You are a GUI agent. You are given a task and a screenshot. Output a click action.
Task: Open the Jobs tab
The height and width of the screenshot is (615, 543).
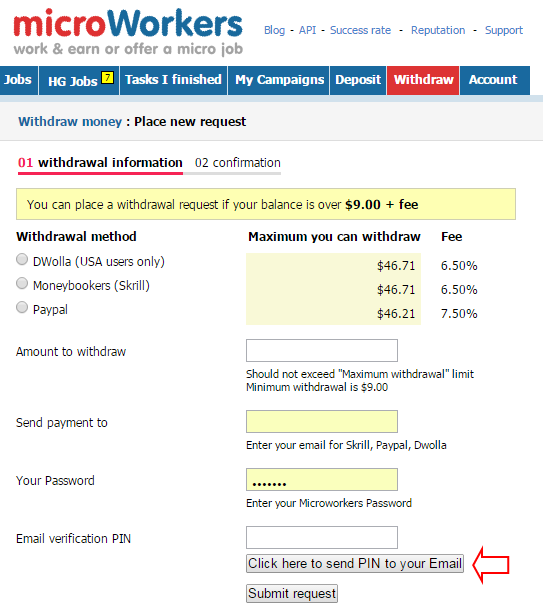click(x=18, y=80)
